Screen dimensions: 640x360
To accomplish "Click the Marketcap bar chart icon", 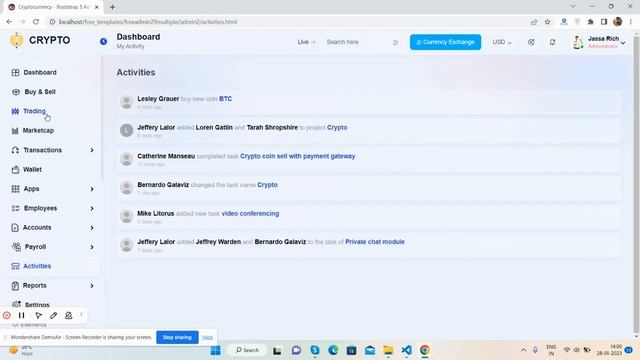I will (x=15, y=131).
